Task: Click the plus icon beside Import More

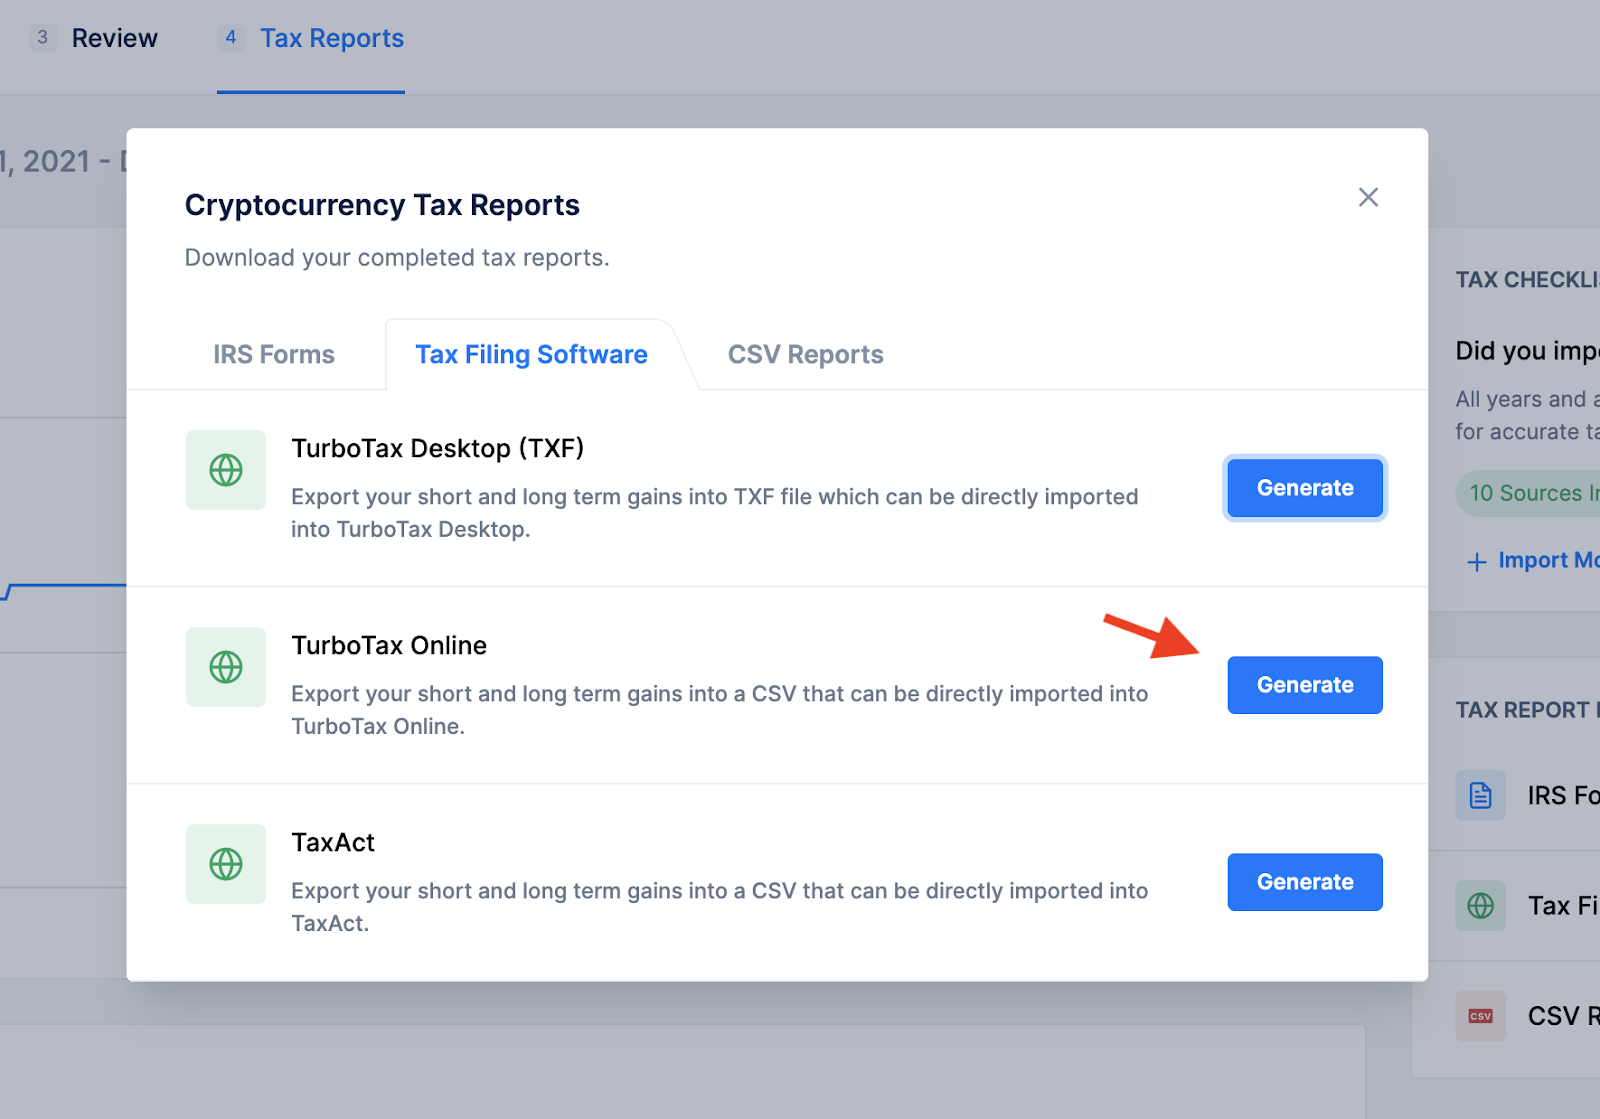Action: click(x=1477, y=560)
